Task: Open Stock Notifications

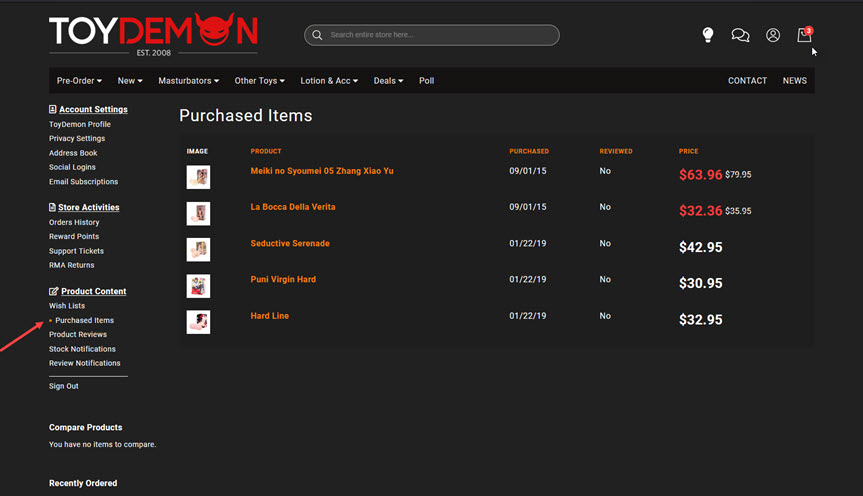Action: pos(83,349)
